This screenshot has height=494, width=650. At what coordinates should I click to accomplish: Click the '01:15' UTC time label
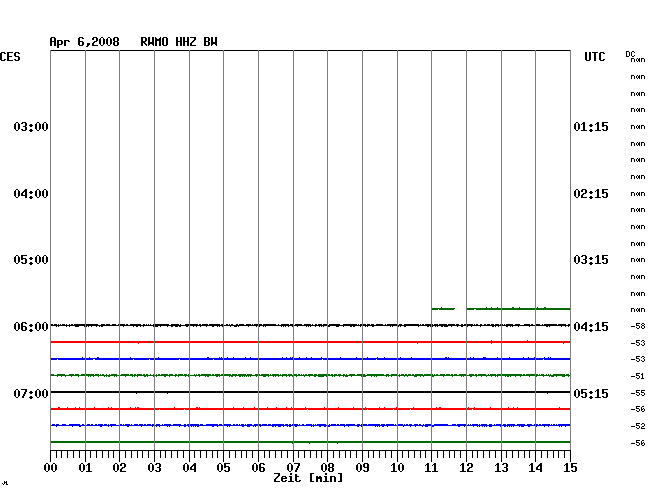[591, 126]
